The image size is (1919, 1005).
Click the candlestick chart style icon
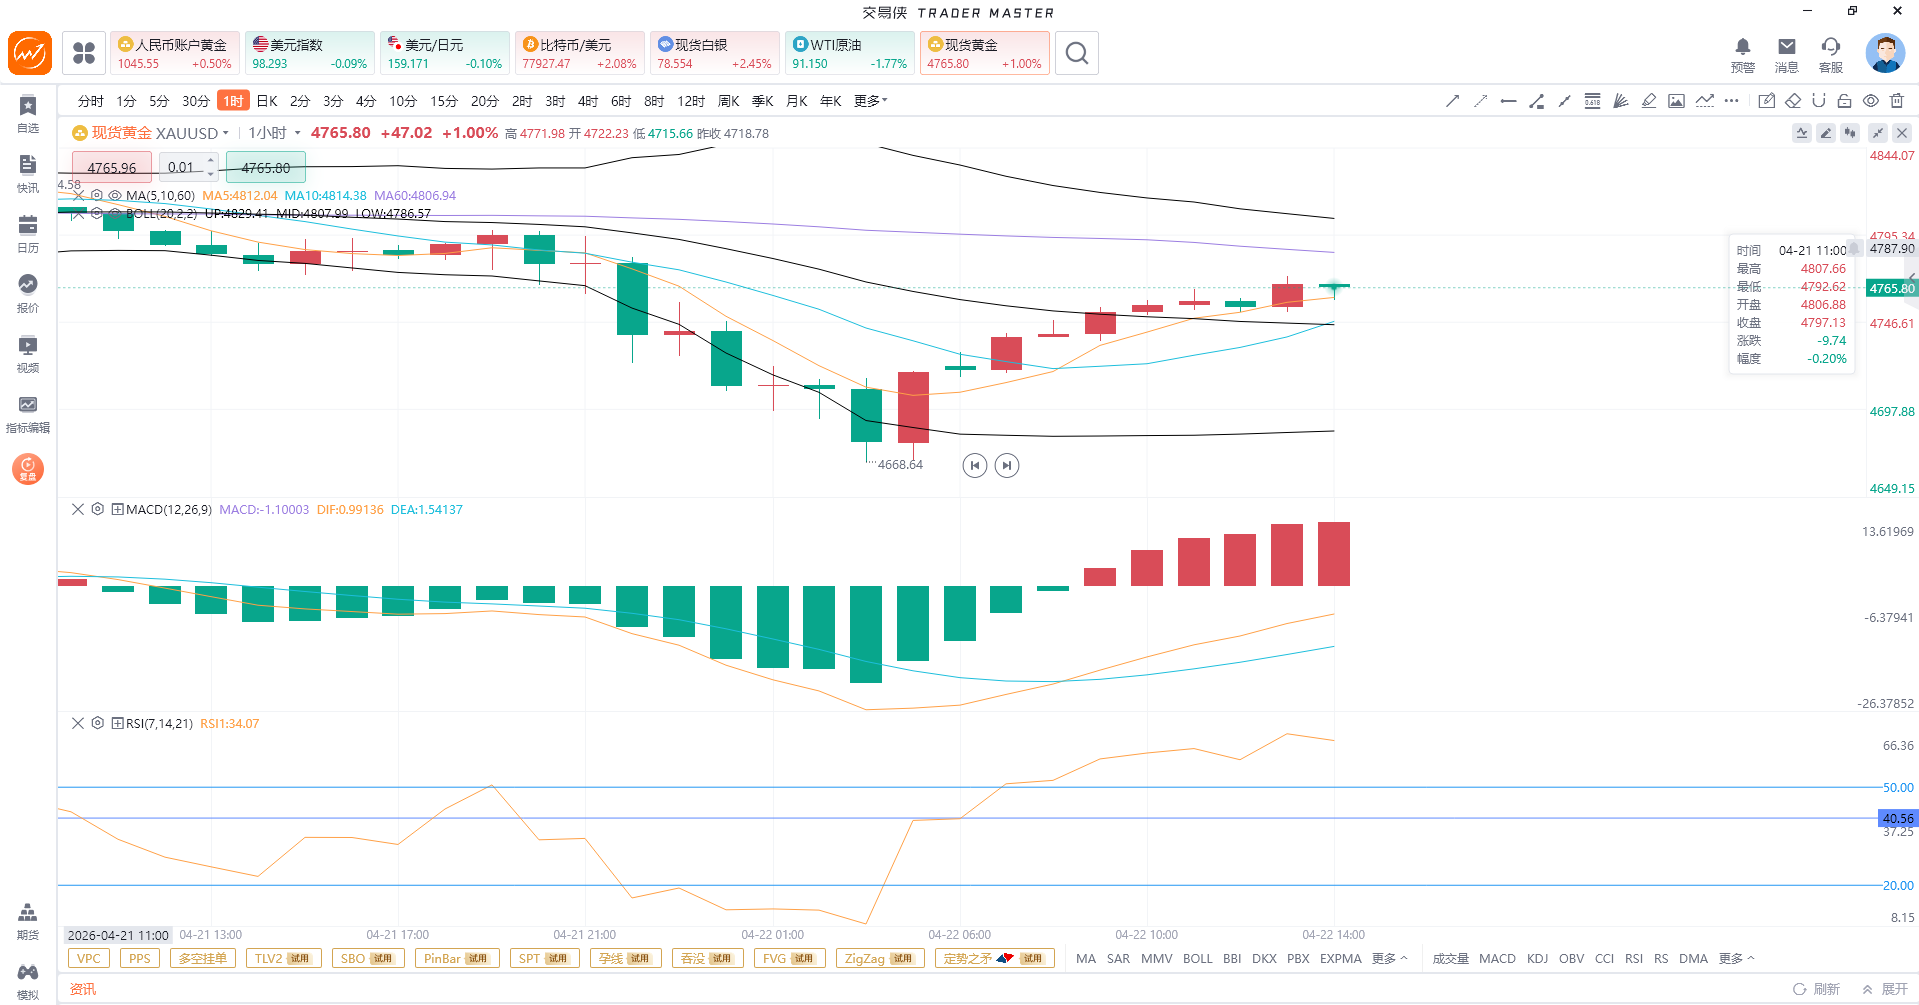pyautogui.click(x=1851, y=133)
